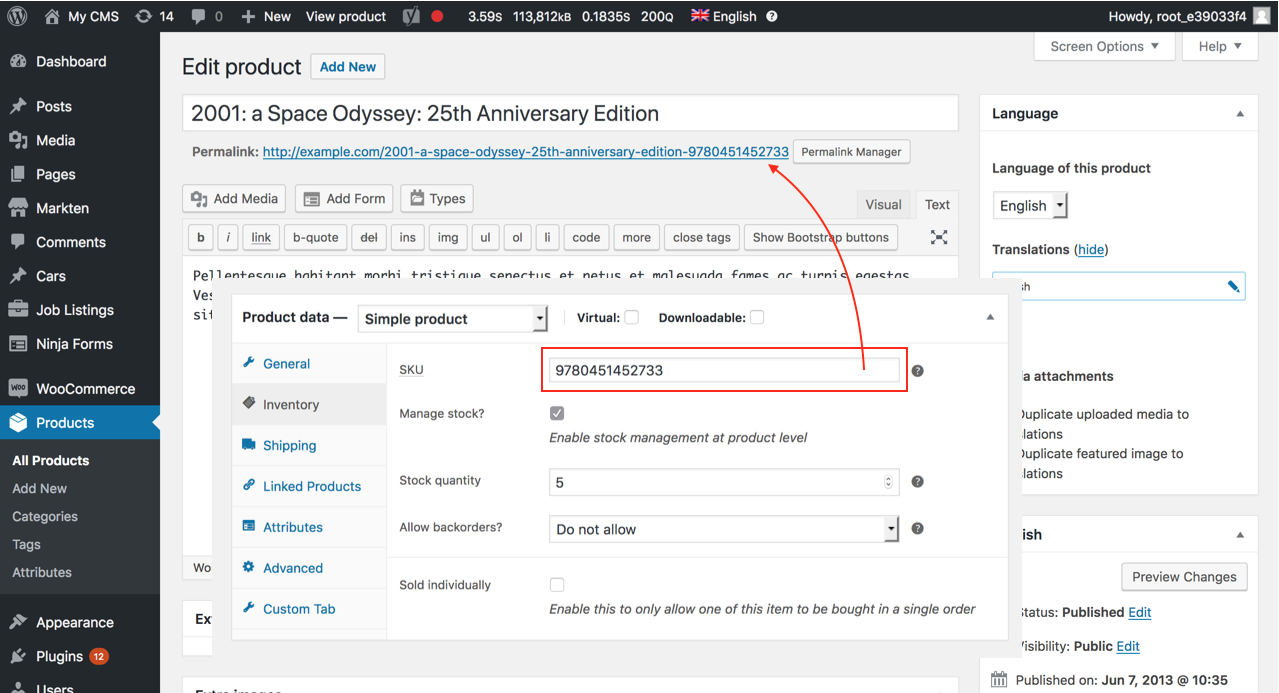Click the calendar icon beside Published on
1279x693 pixels.
click(999, 680)
